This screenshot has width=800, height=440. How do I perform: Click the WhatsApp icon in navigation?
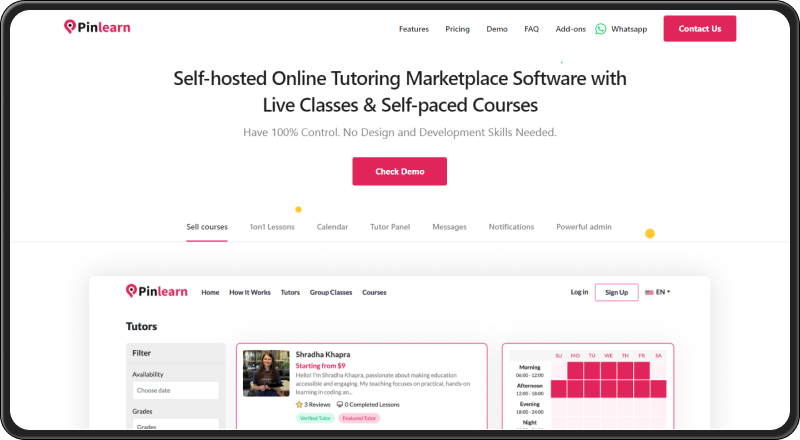pos(601,29)
